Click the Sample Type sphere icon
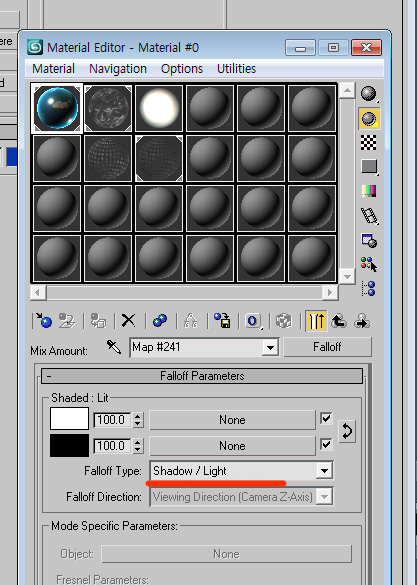 (369, 94)
